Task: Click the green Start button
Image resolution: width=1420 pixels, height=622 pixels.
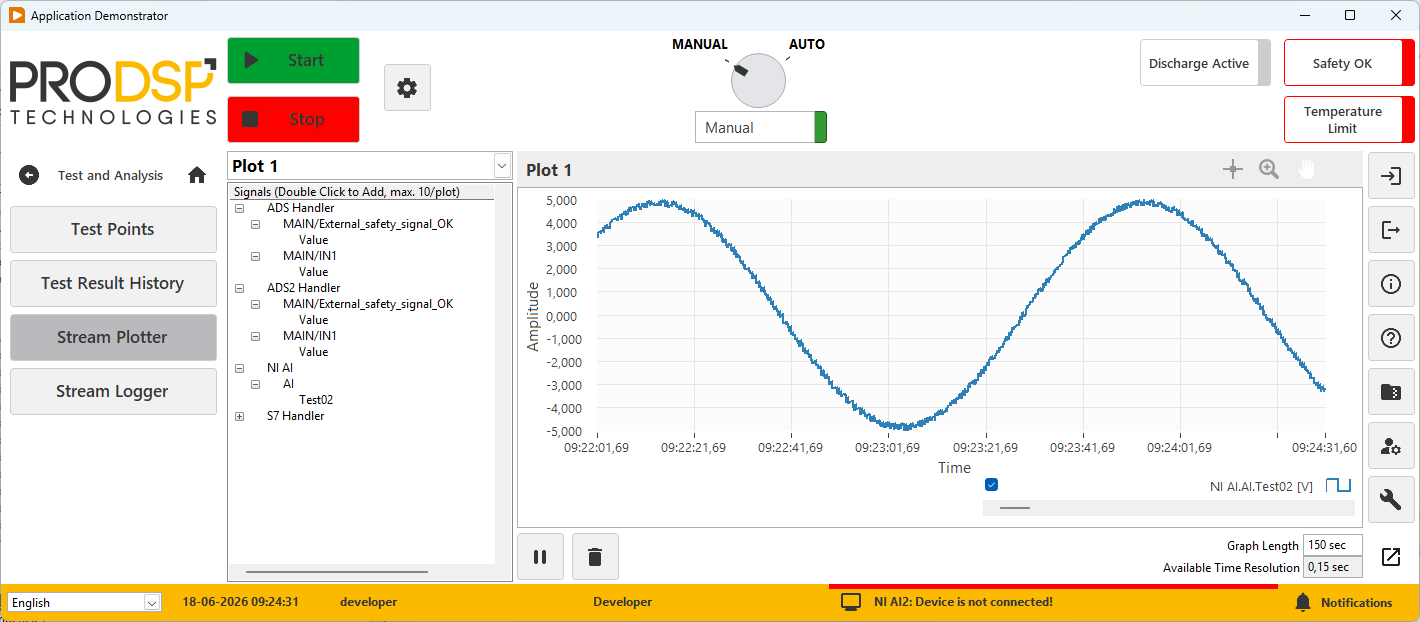Action: pyautogui.click(x=293, y=60)
